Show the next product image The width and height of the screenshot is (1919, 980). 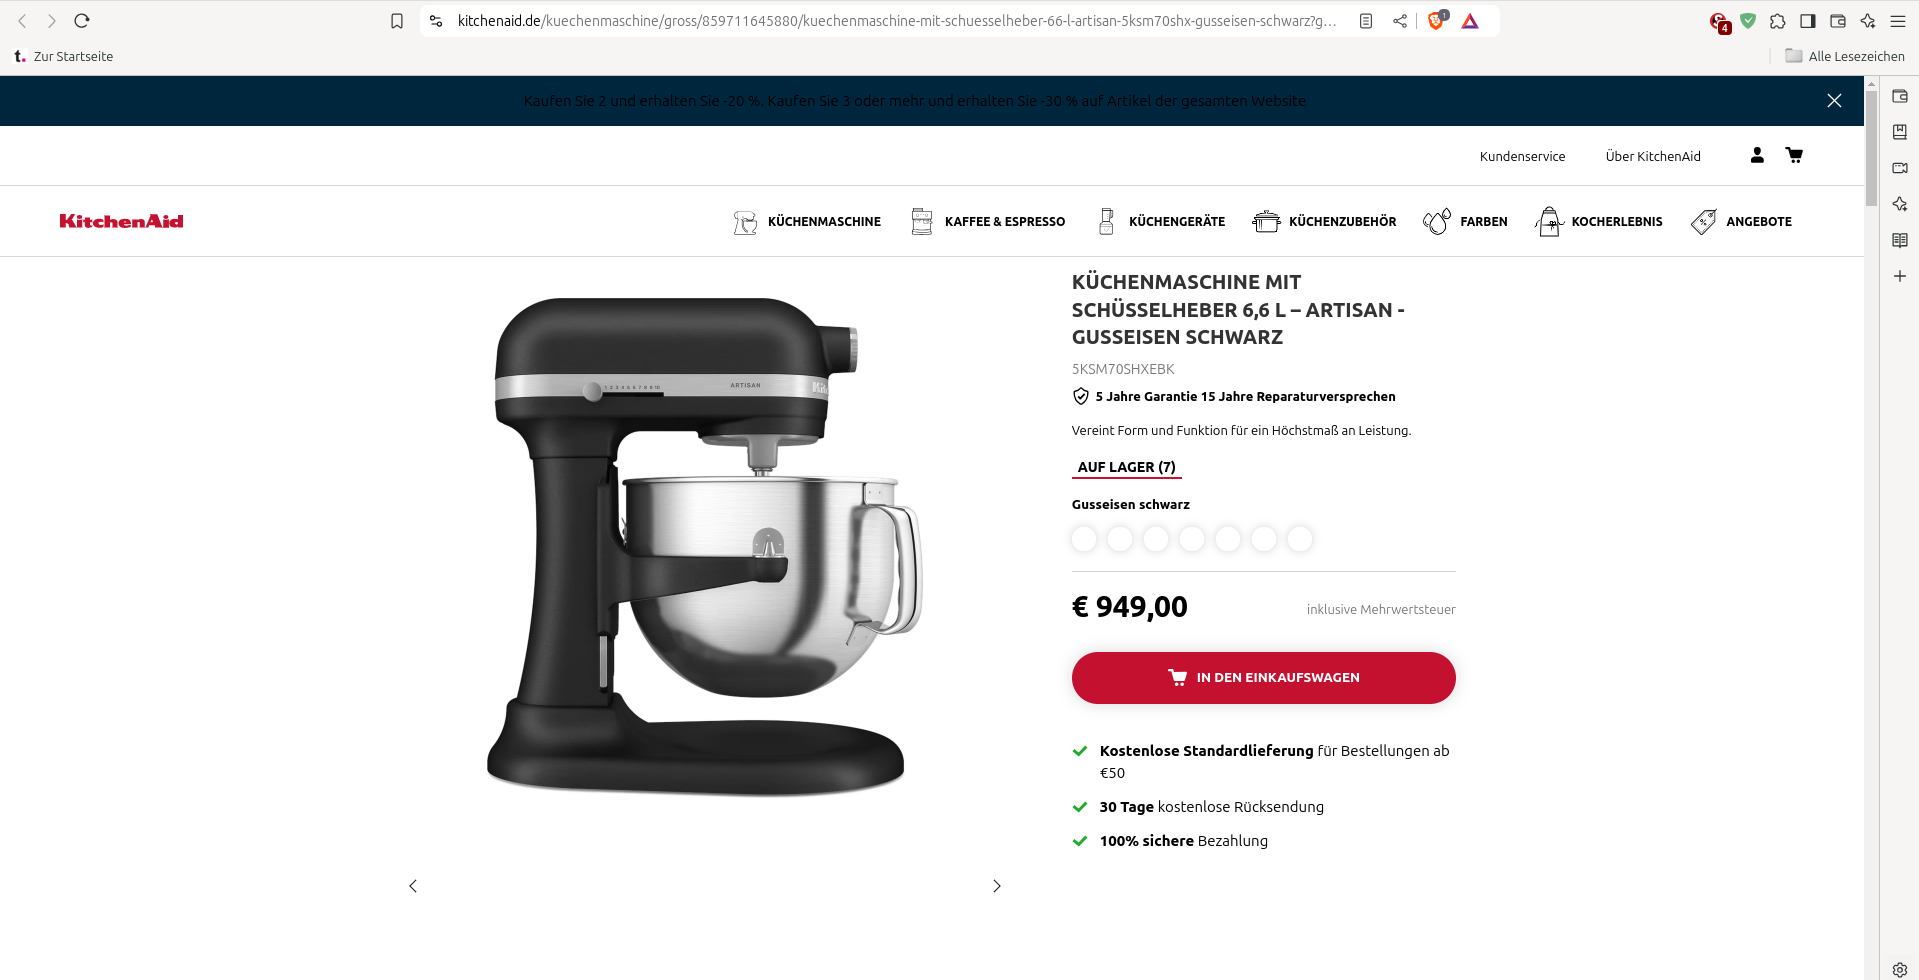(996, 886)
